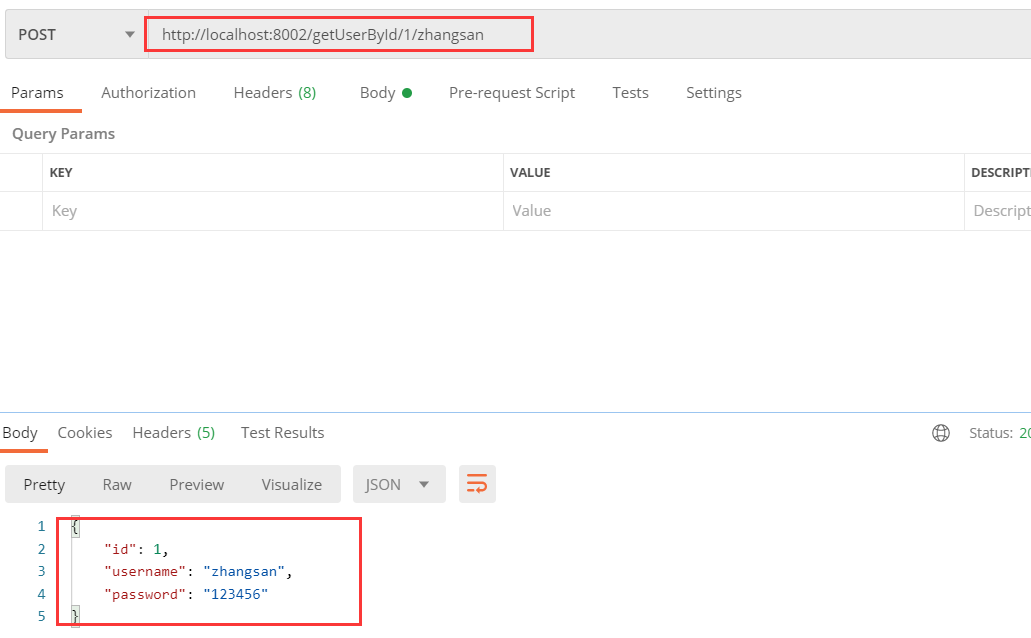The height and width of the screenshot is (638, 1031).
Task: Open the JSON format dropdown
Action: click(x=399, y=485)
